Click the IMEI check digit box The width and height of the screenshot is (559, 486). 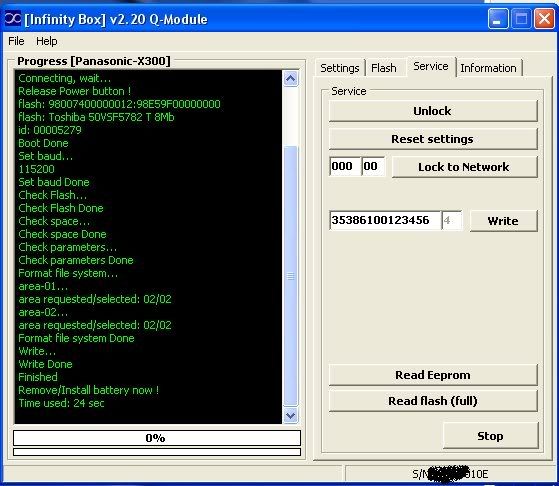(452, 220)
